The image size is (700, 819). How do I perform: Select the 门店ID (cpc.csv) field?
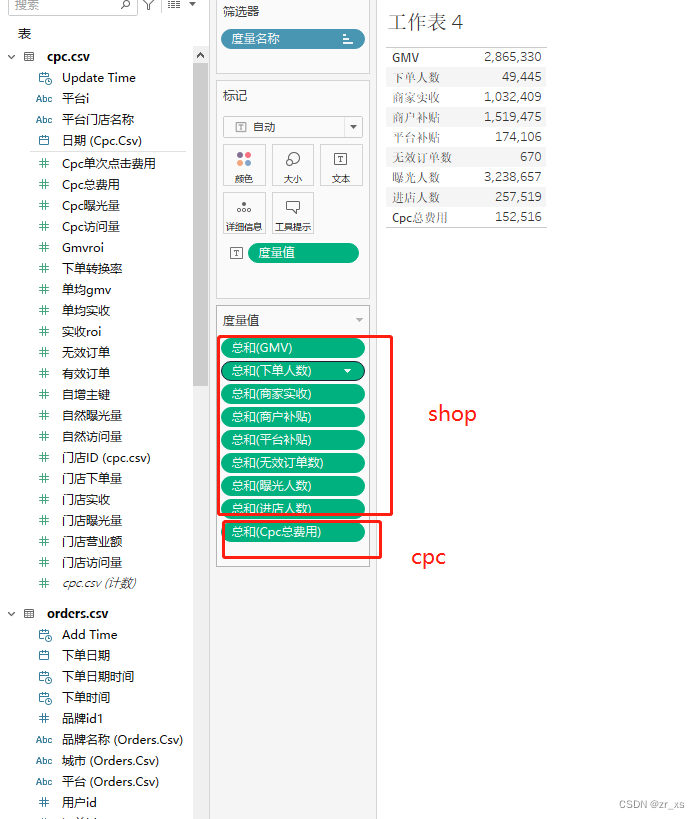coord(106,458)
